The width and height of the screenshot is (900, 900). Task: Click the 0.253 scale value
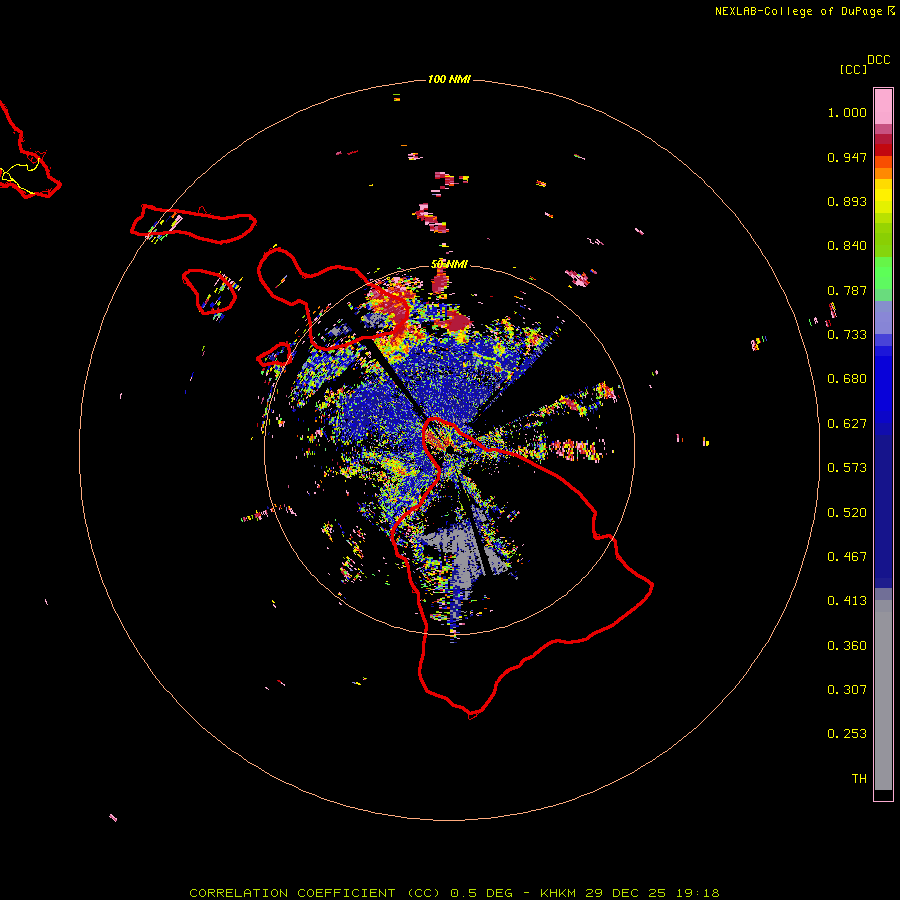point(847,734)
